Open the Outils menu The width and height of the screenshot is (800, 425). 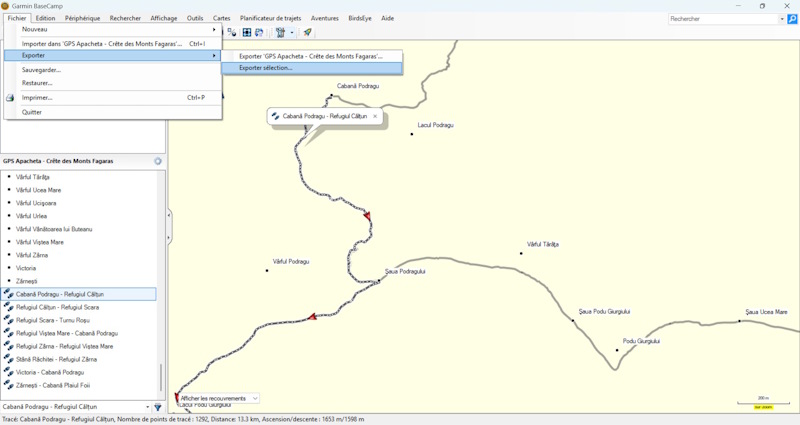point(195,18)
